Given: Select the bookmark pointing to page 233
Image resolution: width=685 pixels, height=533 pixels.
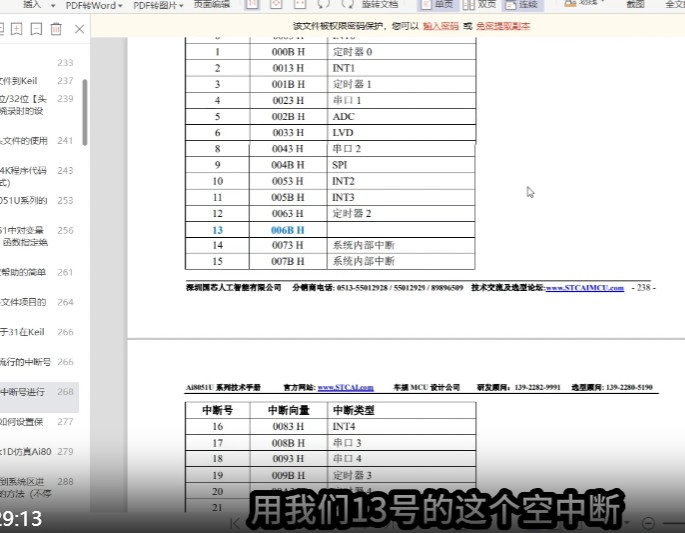Looking at the screenshot, I should tap(39, 62).
